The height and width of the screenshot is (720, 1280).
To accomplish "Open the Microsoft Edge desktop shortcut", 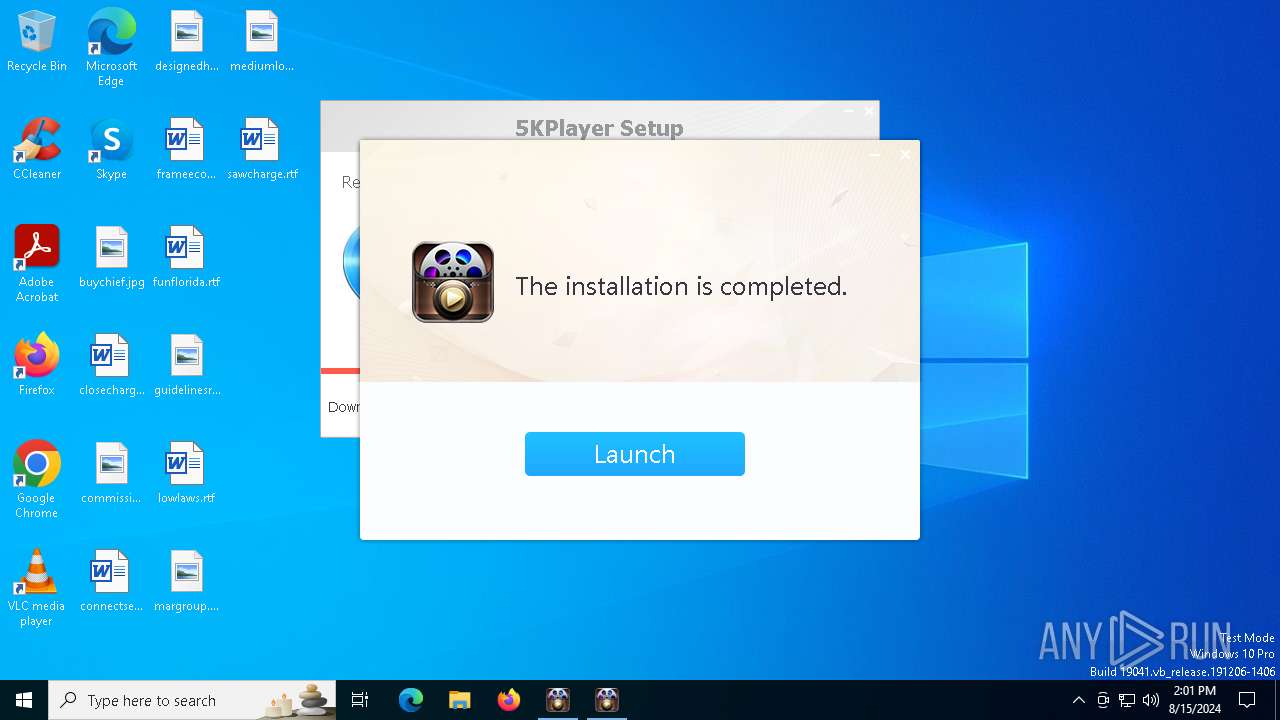I will (111, 47).
